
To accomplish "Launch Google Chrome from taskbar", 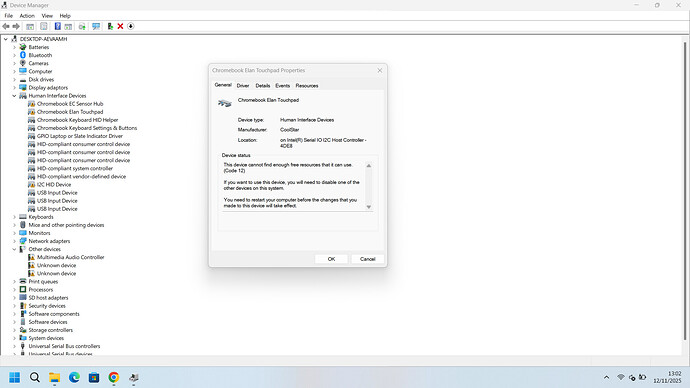I will 114,377.
